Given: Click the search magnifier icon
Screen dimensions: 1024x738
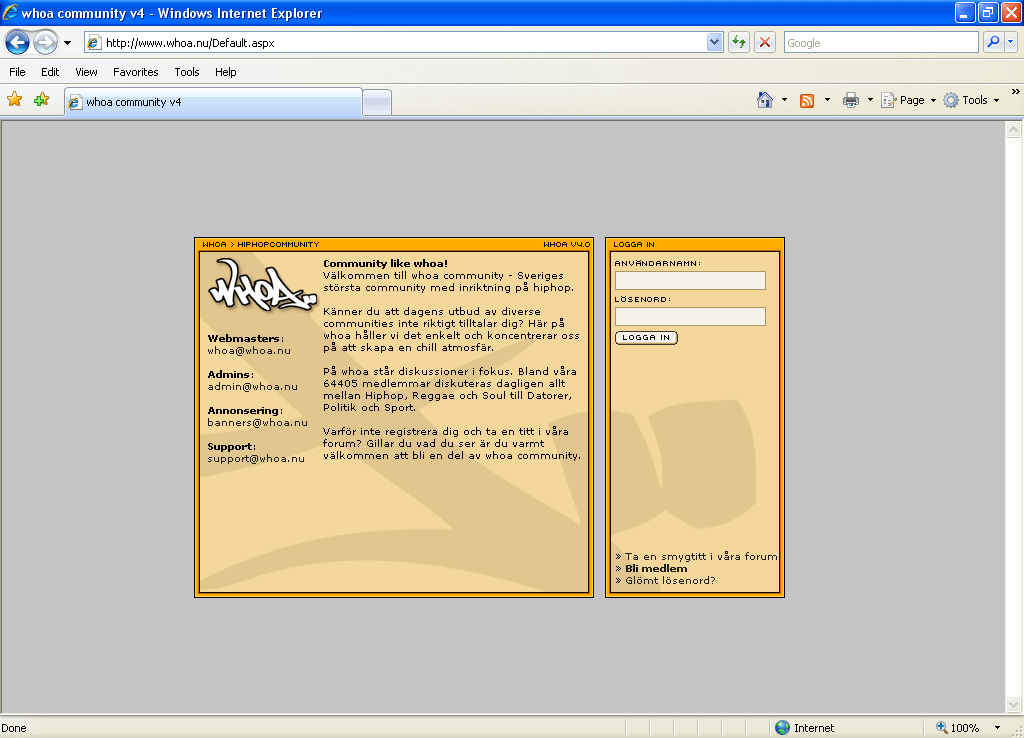Looking at the screenshot, I should point(993,42).
